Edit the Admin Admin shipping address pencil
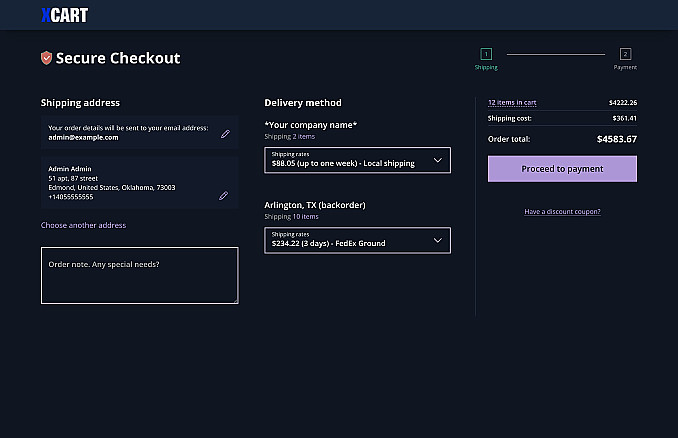Screen dimensions: 678x438 pos(223,195)
